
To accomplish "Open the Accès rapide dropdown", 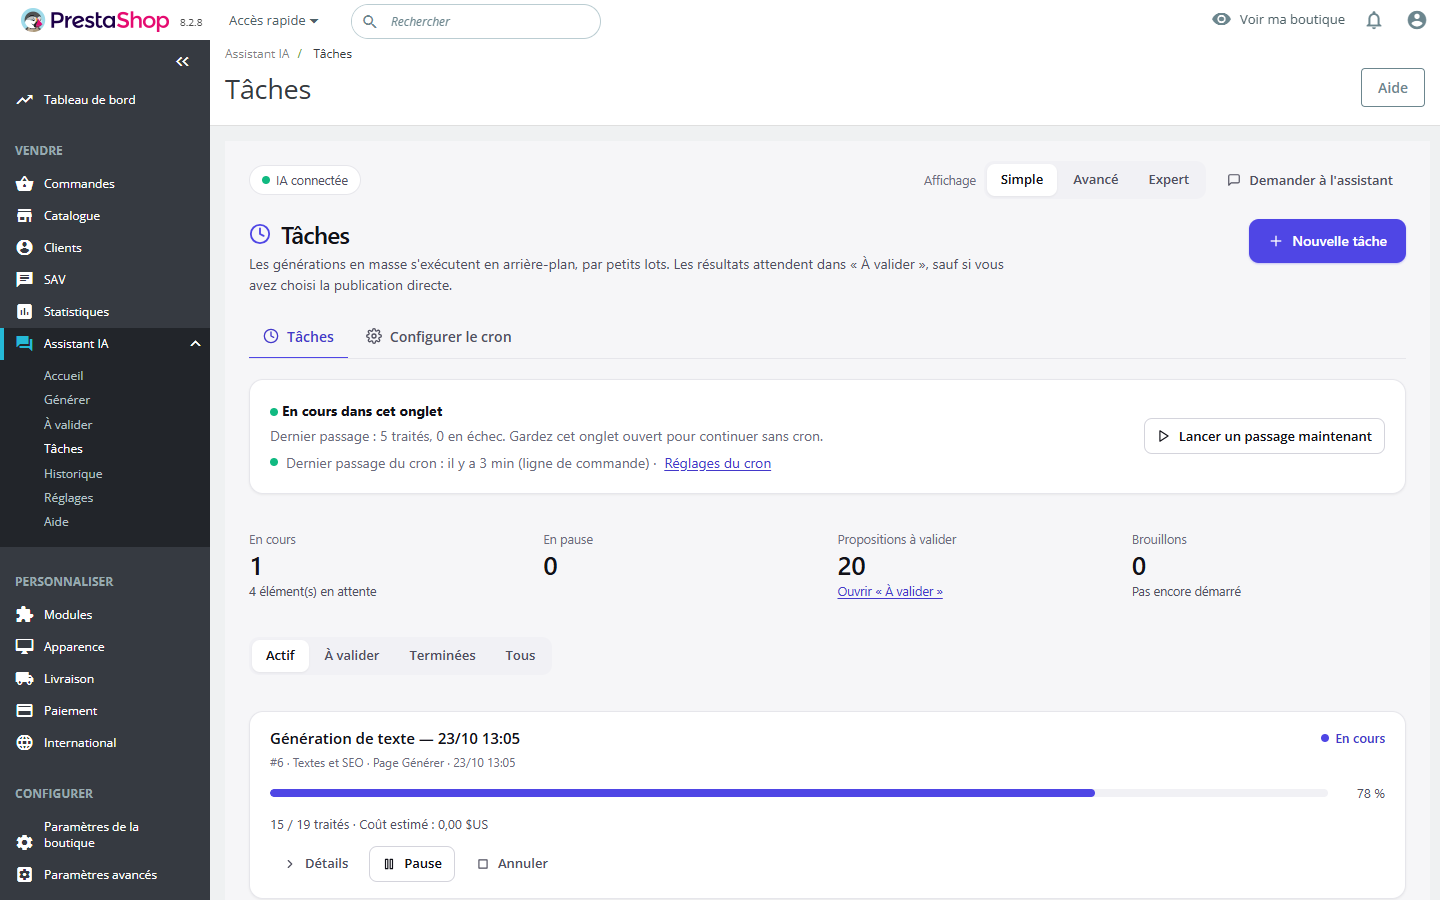I will click(273, 21).
